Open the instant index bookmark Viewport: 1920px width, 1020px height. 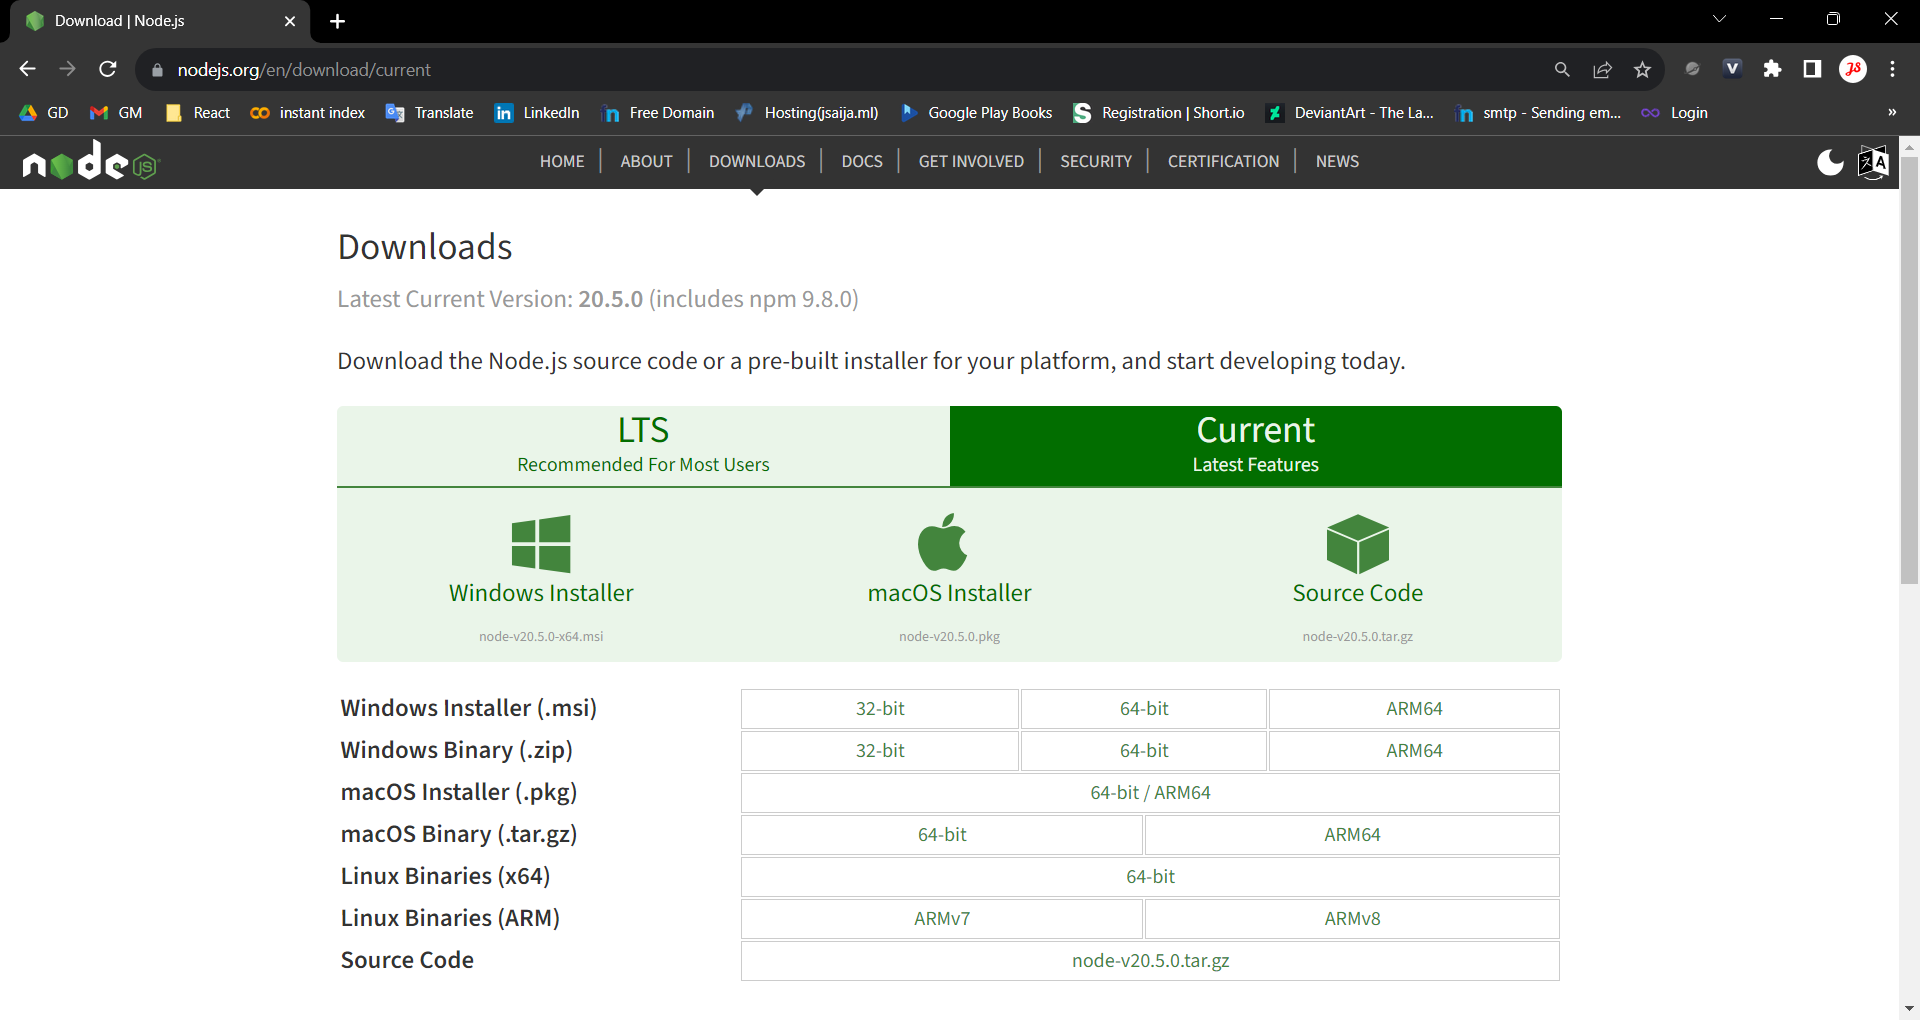[308, 113]
